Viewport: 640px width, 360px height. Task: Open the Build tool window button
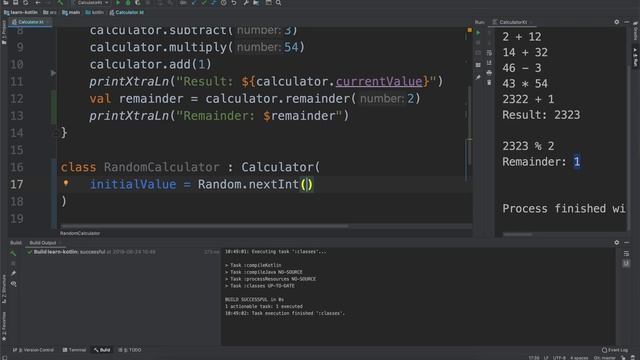[102, 350]
